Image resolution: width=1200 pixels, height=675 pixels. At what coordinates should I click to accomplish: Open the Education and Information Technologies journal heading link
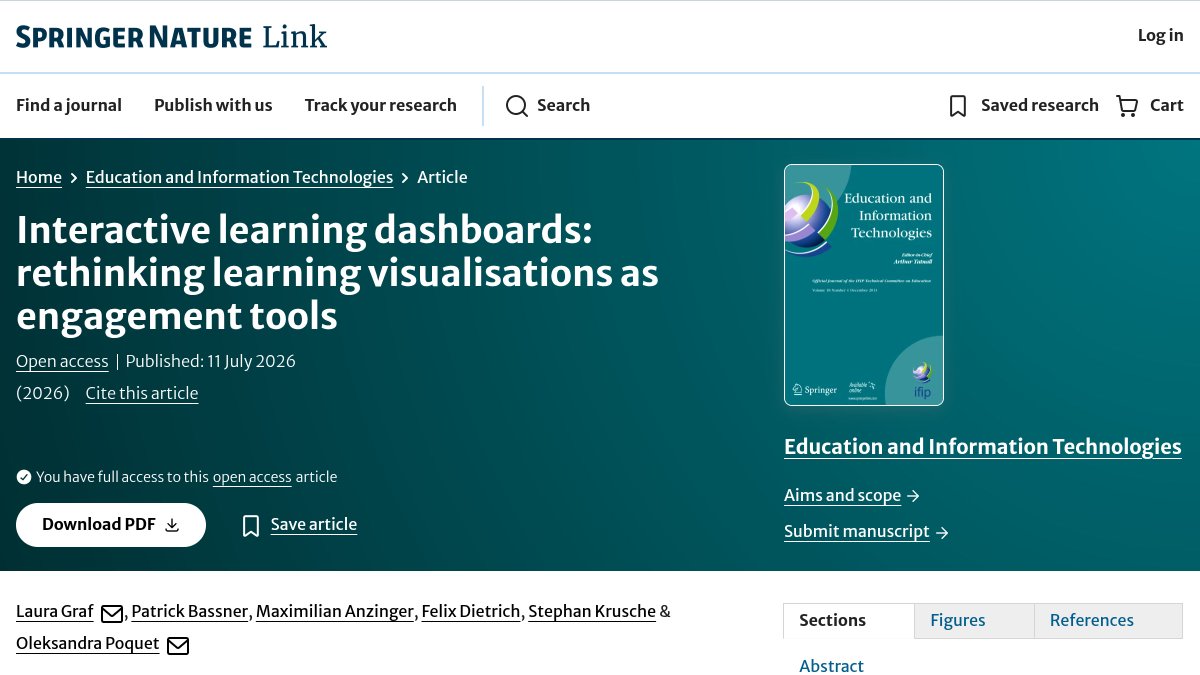pos(983,446)
